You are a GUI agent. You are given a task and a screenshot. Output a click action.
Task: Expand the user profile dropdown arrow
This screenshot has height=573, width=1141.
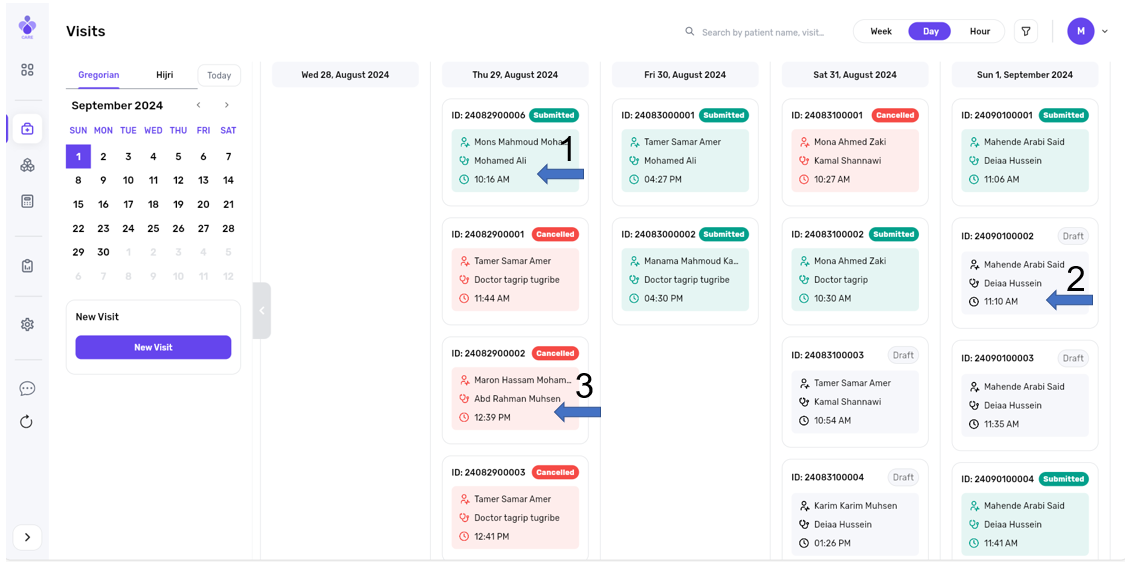(1105, 32)
